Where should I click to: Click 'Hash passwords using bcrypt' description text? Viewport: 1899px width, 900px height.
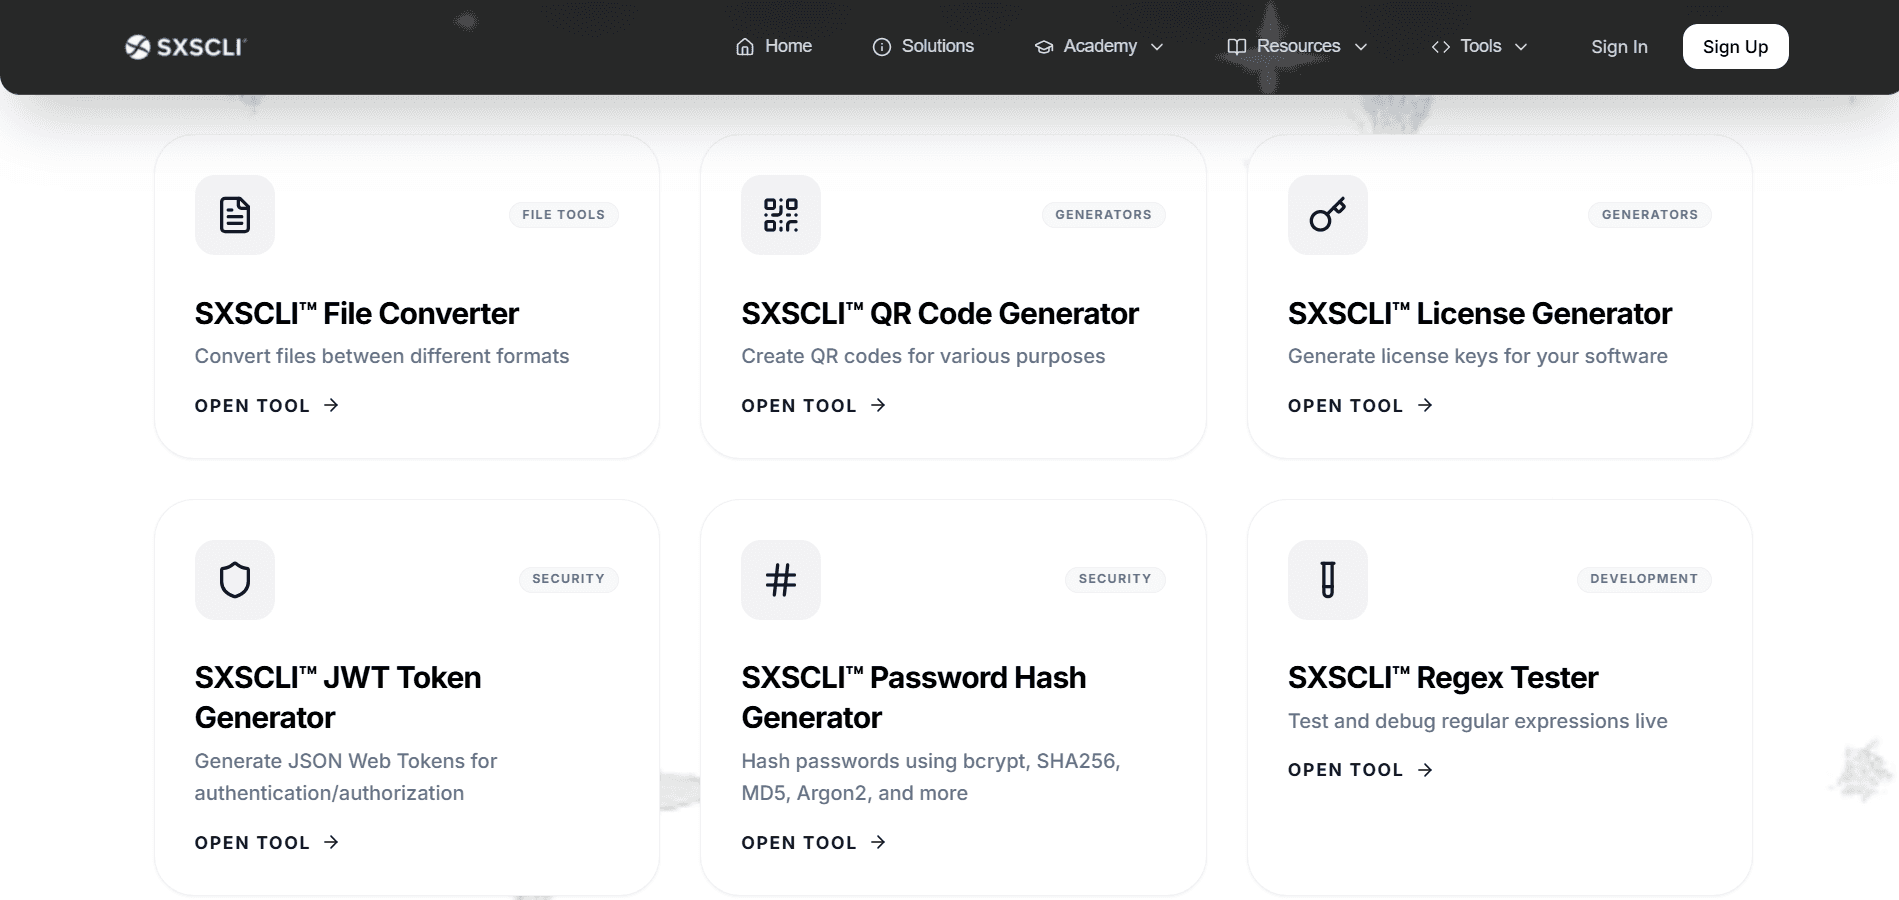(931, 777)
